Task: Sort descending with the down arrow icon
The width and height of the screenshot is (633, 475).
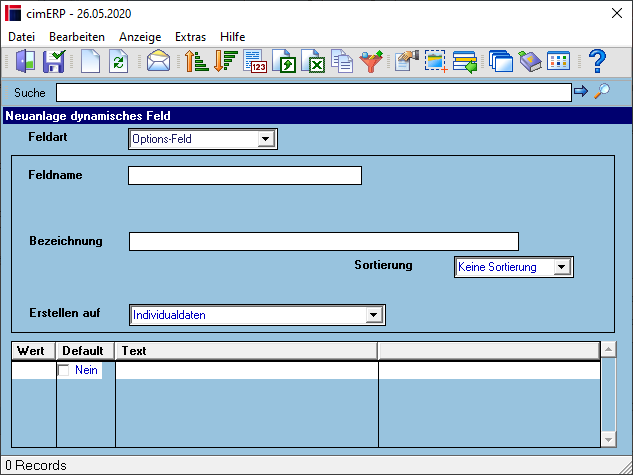Action: (x=225, y=61)
